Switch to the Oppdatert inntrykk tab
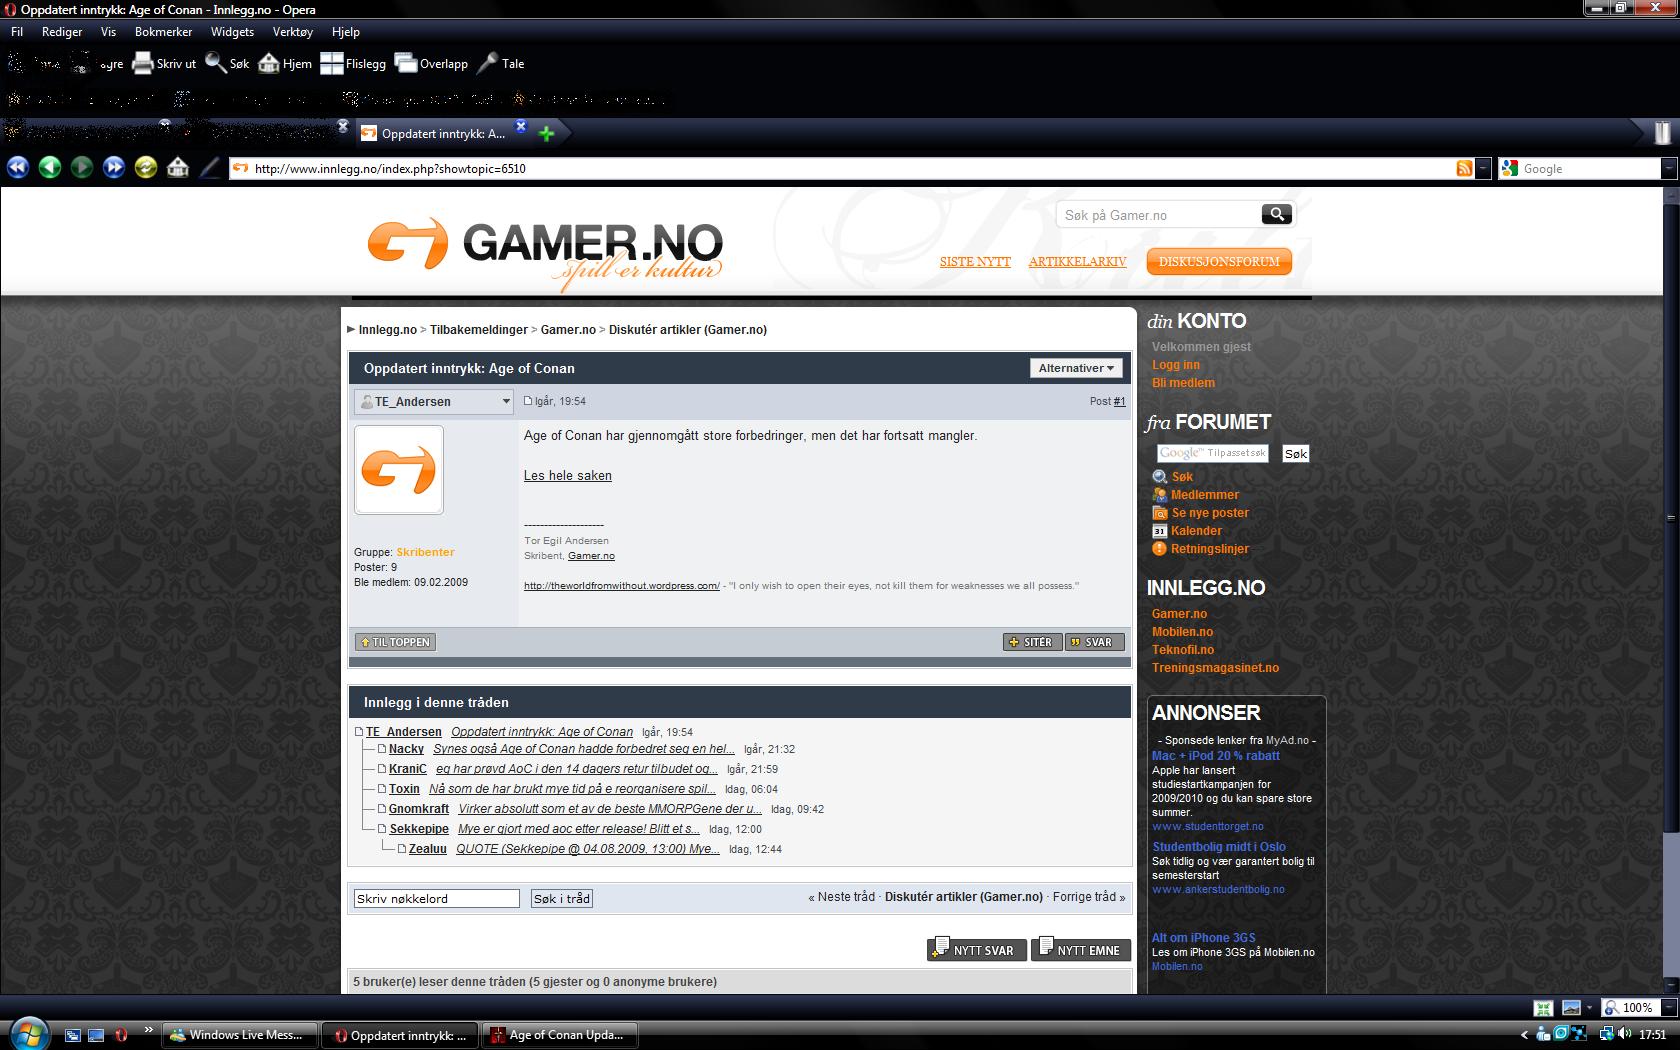Image resolution: width=1680 pixels, height=1050 pixels. tap(441, 133)
